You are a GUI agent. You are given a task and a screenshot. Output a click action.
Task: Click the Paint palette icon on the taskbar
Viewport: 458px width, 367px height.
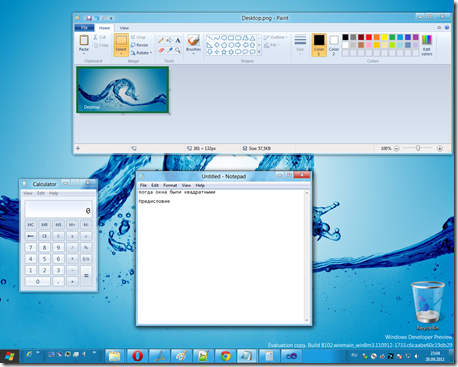click(x=181, y=356)
